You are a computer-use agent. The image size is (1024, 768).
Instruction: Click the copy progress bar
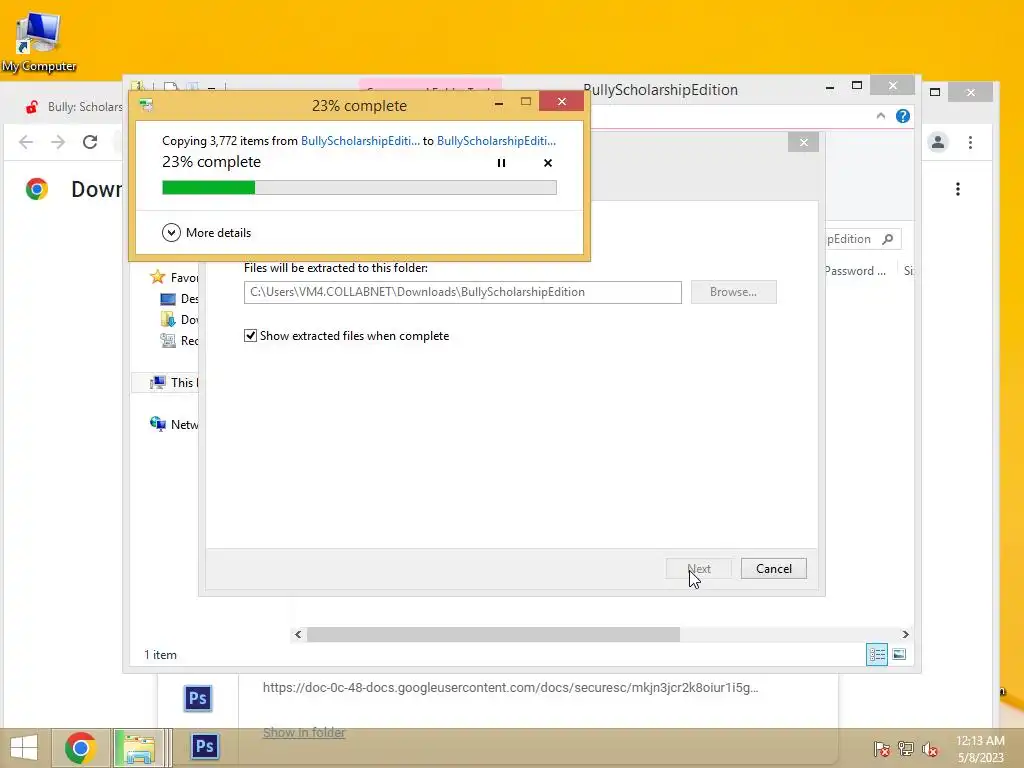coord(359,188)
